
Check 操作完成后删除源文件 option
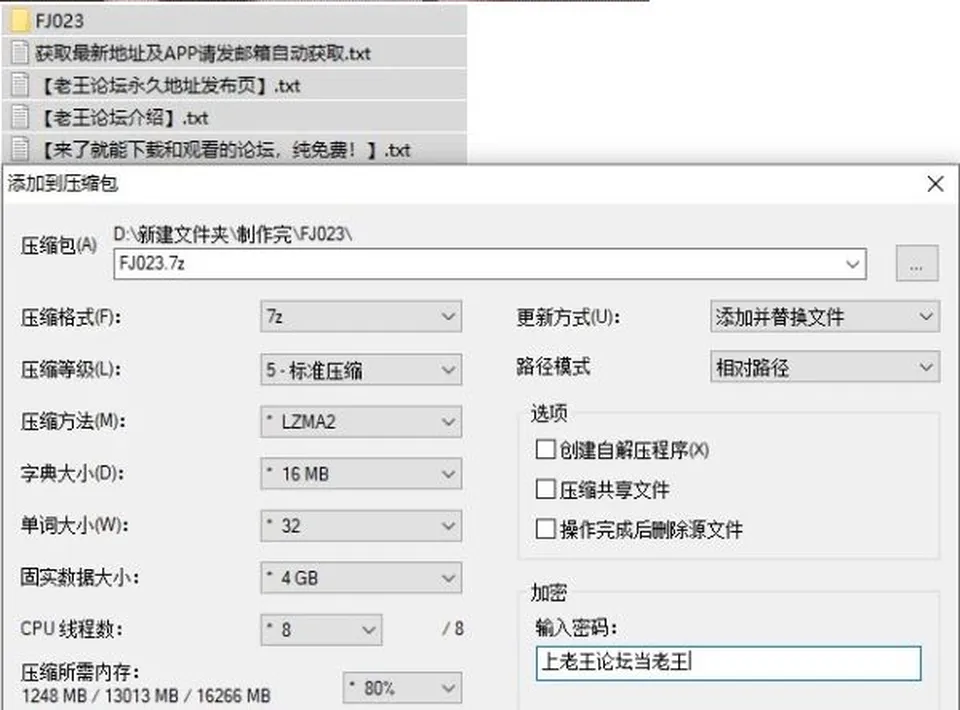(x=545, y=529)
